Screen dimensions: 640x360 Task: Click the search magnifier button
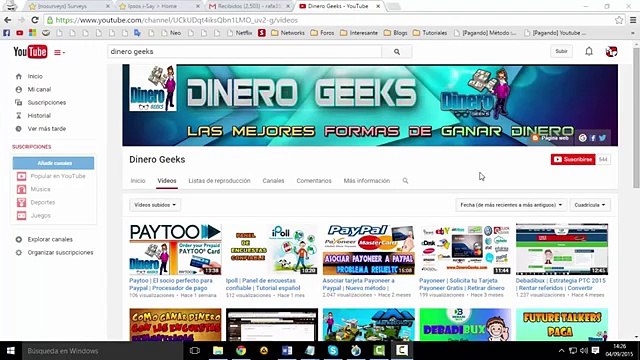point(397,52)
